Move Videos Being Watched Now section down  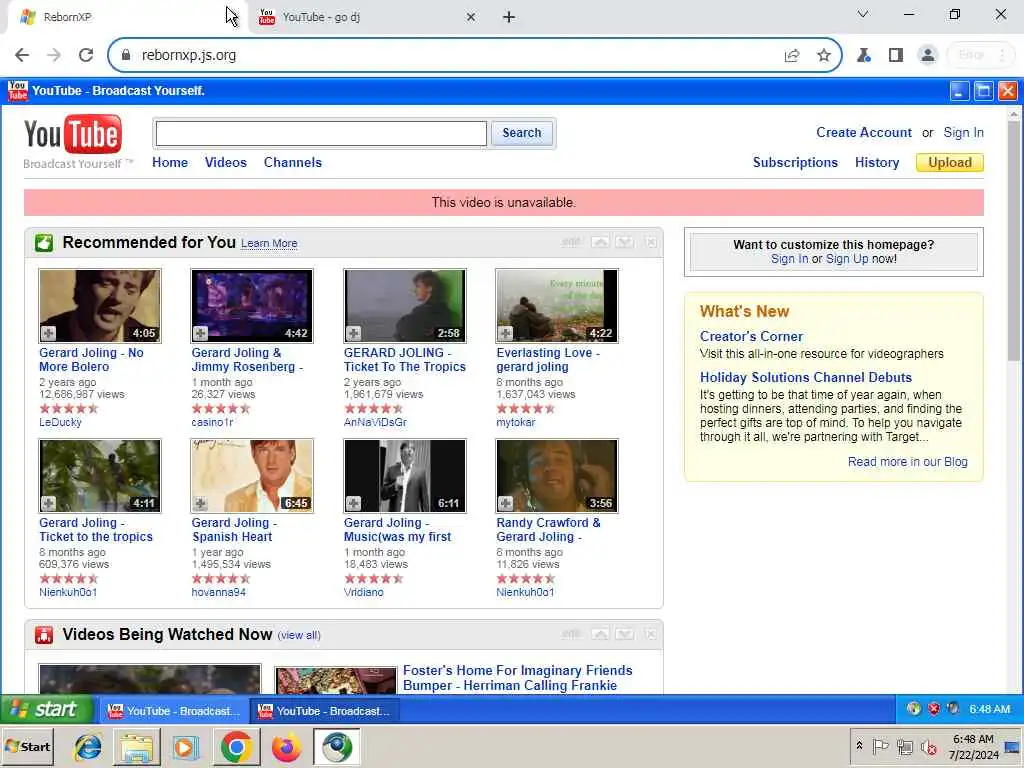(624, 634)
